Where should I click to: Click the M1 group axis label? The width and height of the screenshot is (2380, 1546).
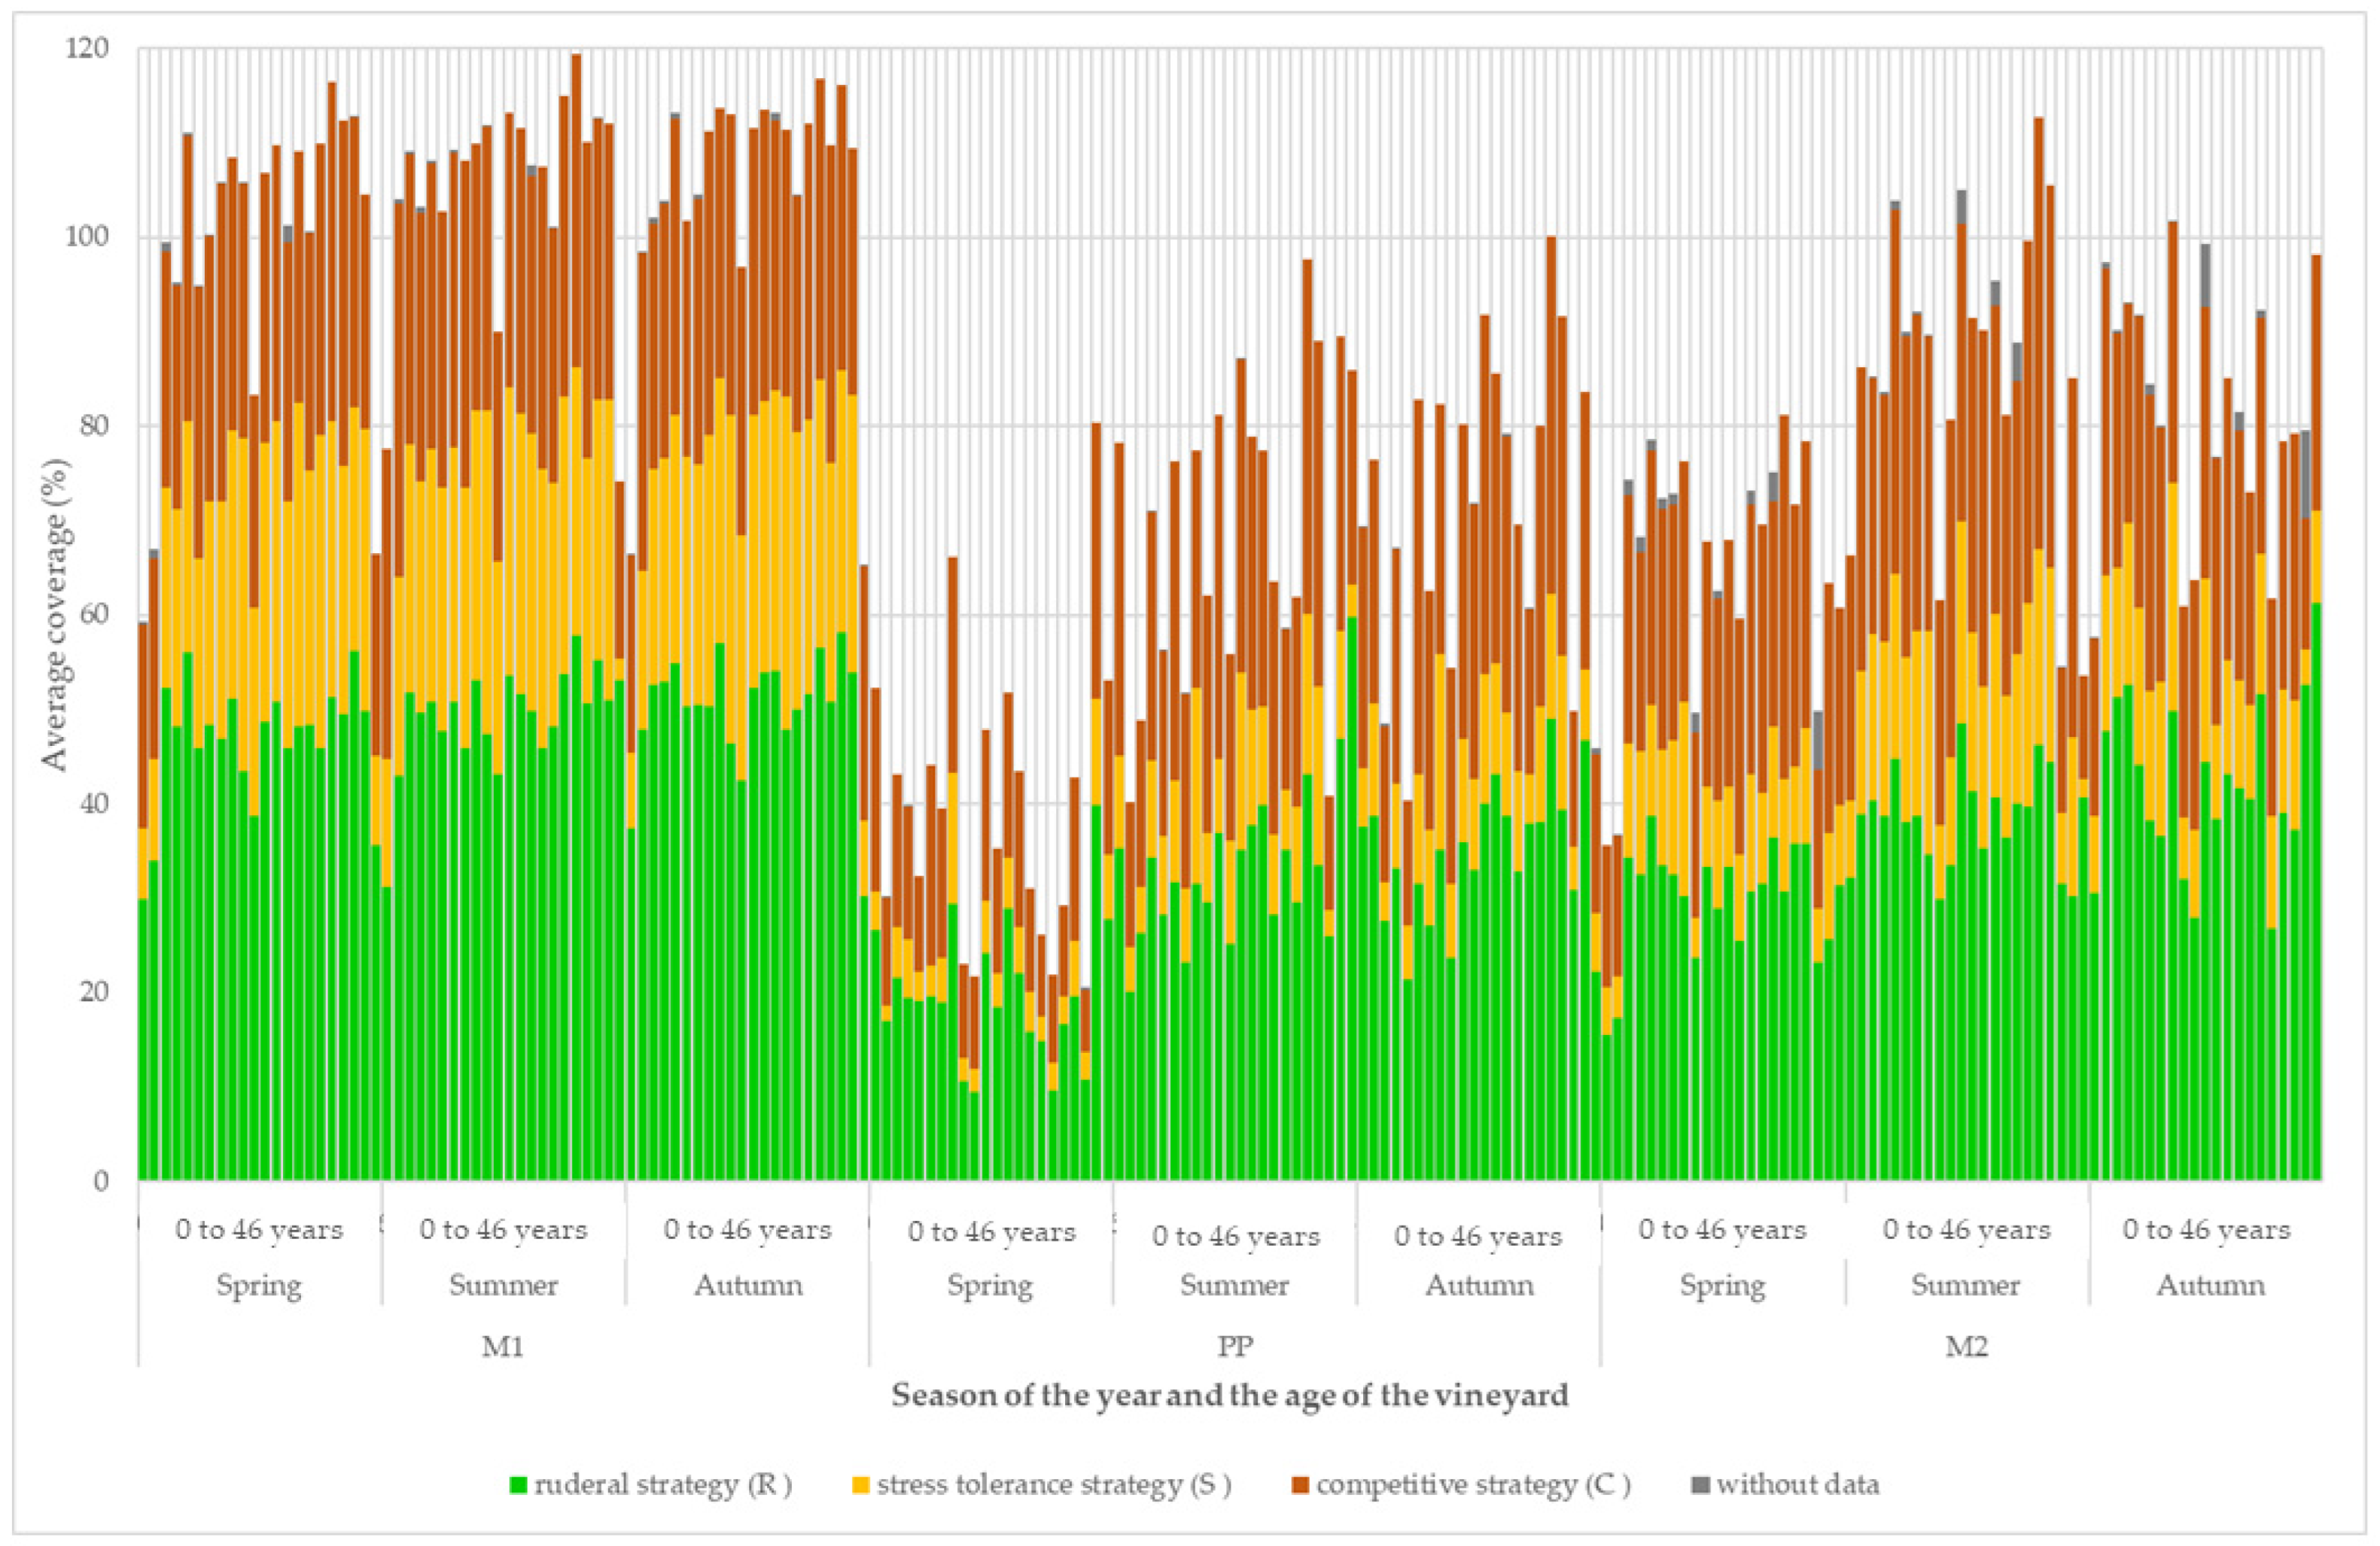(503, 1347)
